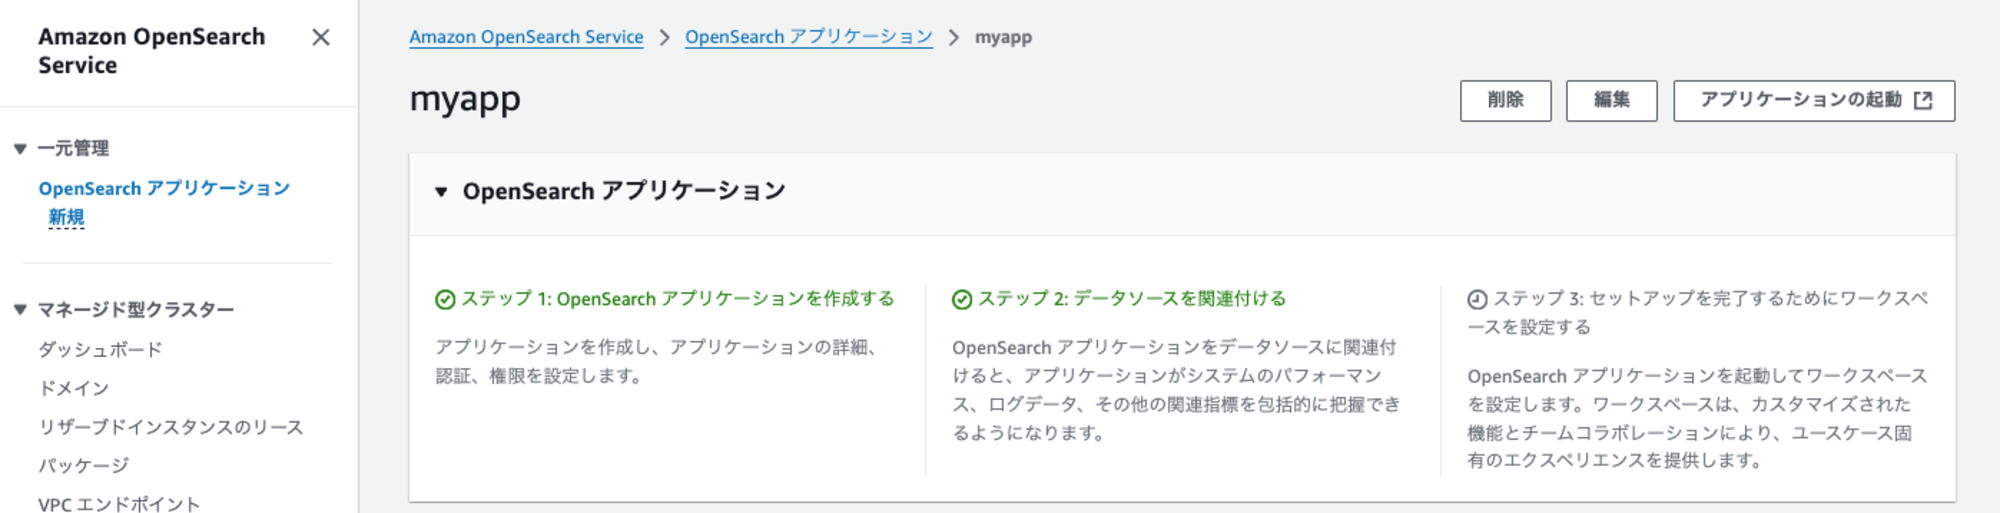2000x513 pixels.
Task: Open パッケージ in the sidebar
Action: 84,466
